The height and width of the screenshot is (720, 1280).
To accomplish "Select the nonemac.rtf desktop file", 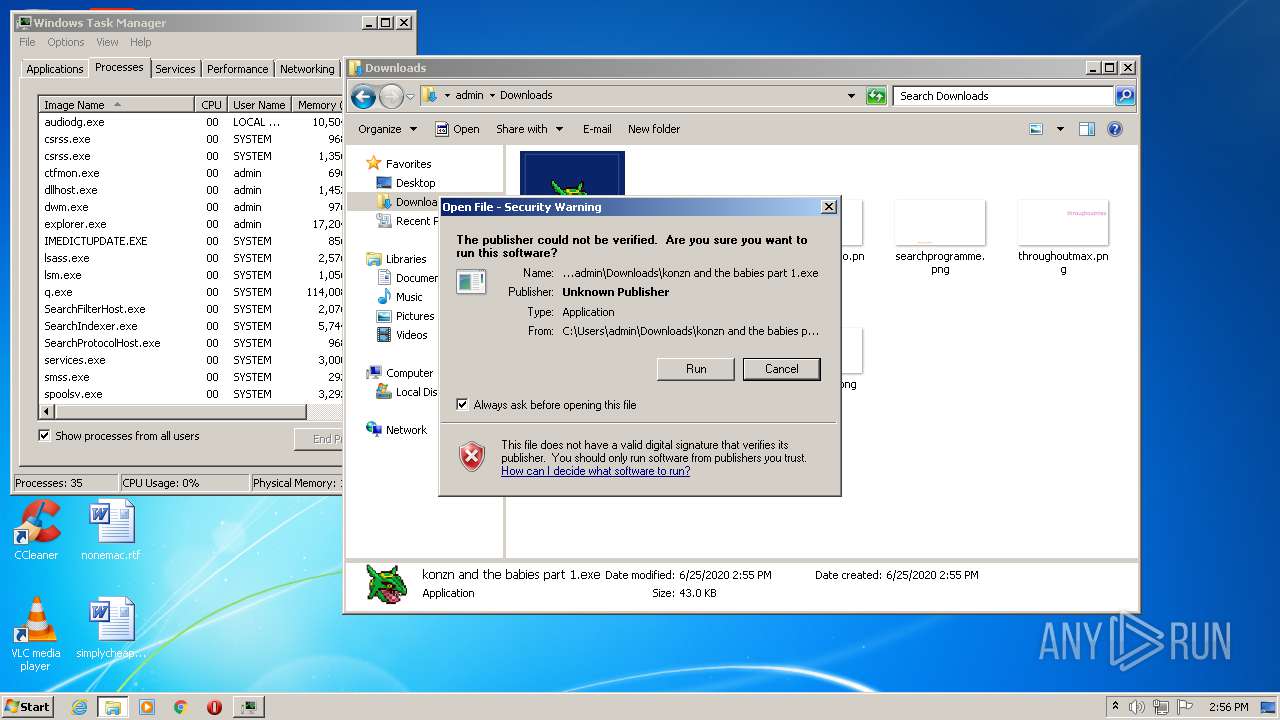I will coord(111,530).
